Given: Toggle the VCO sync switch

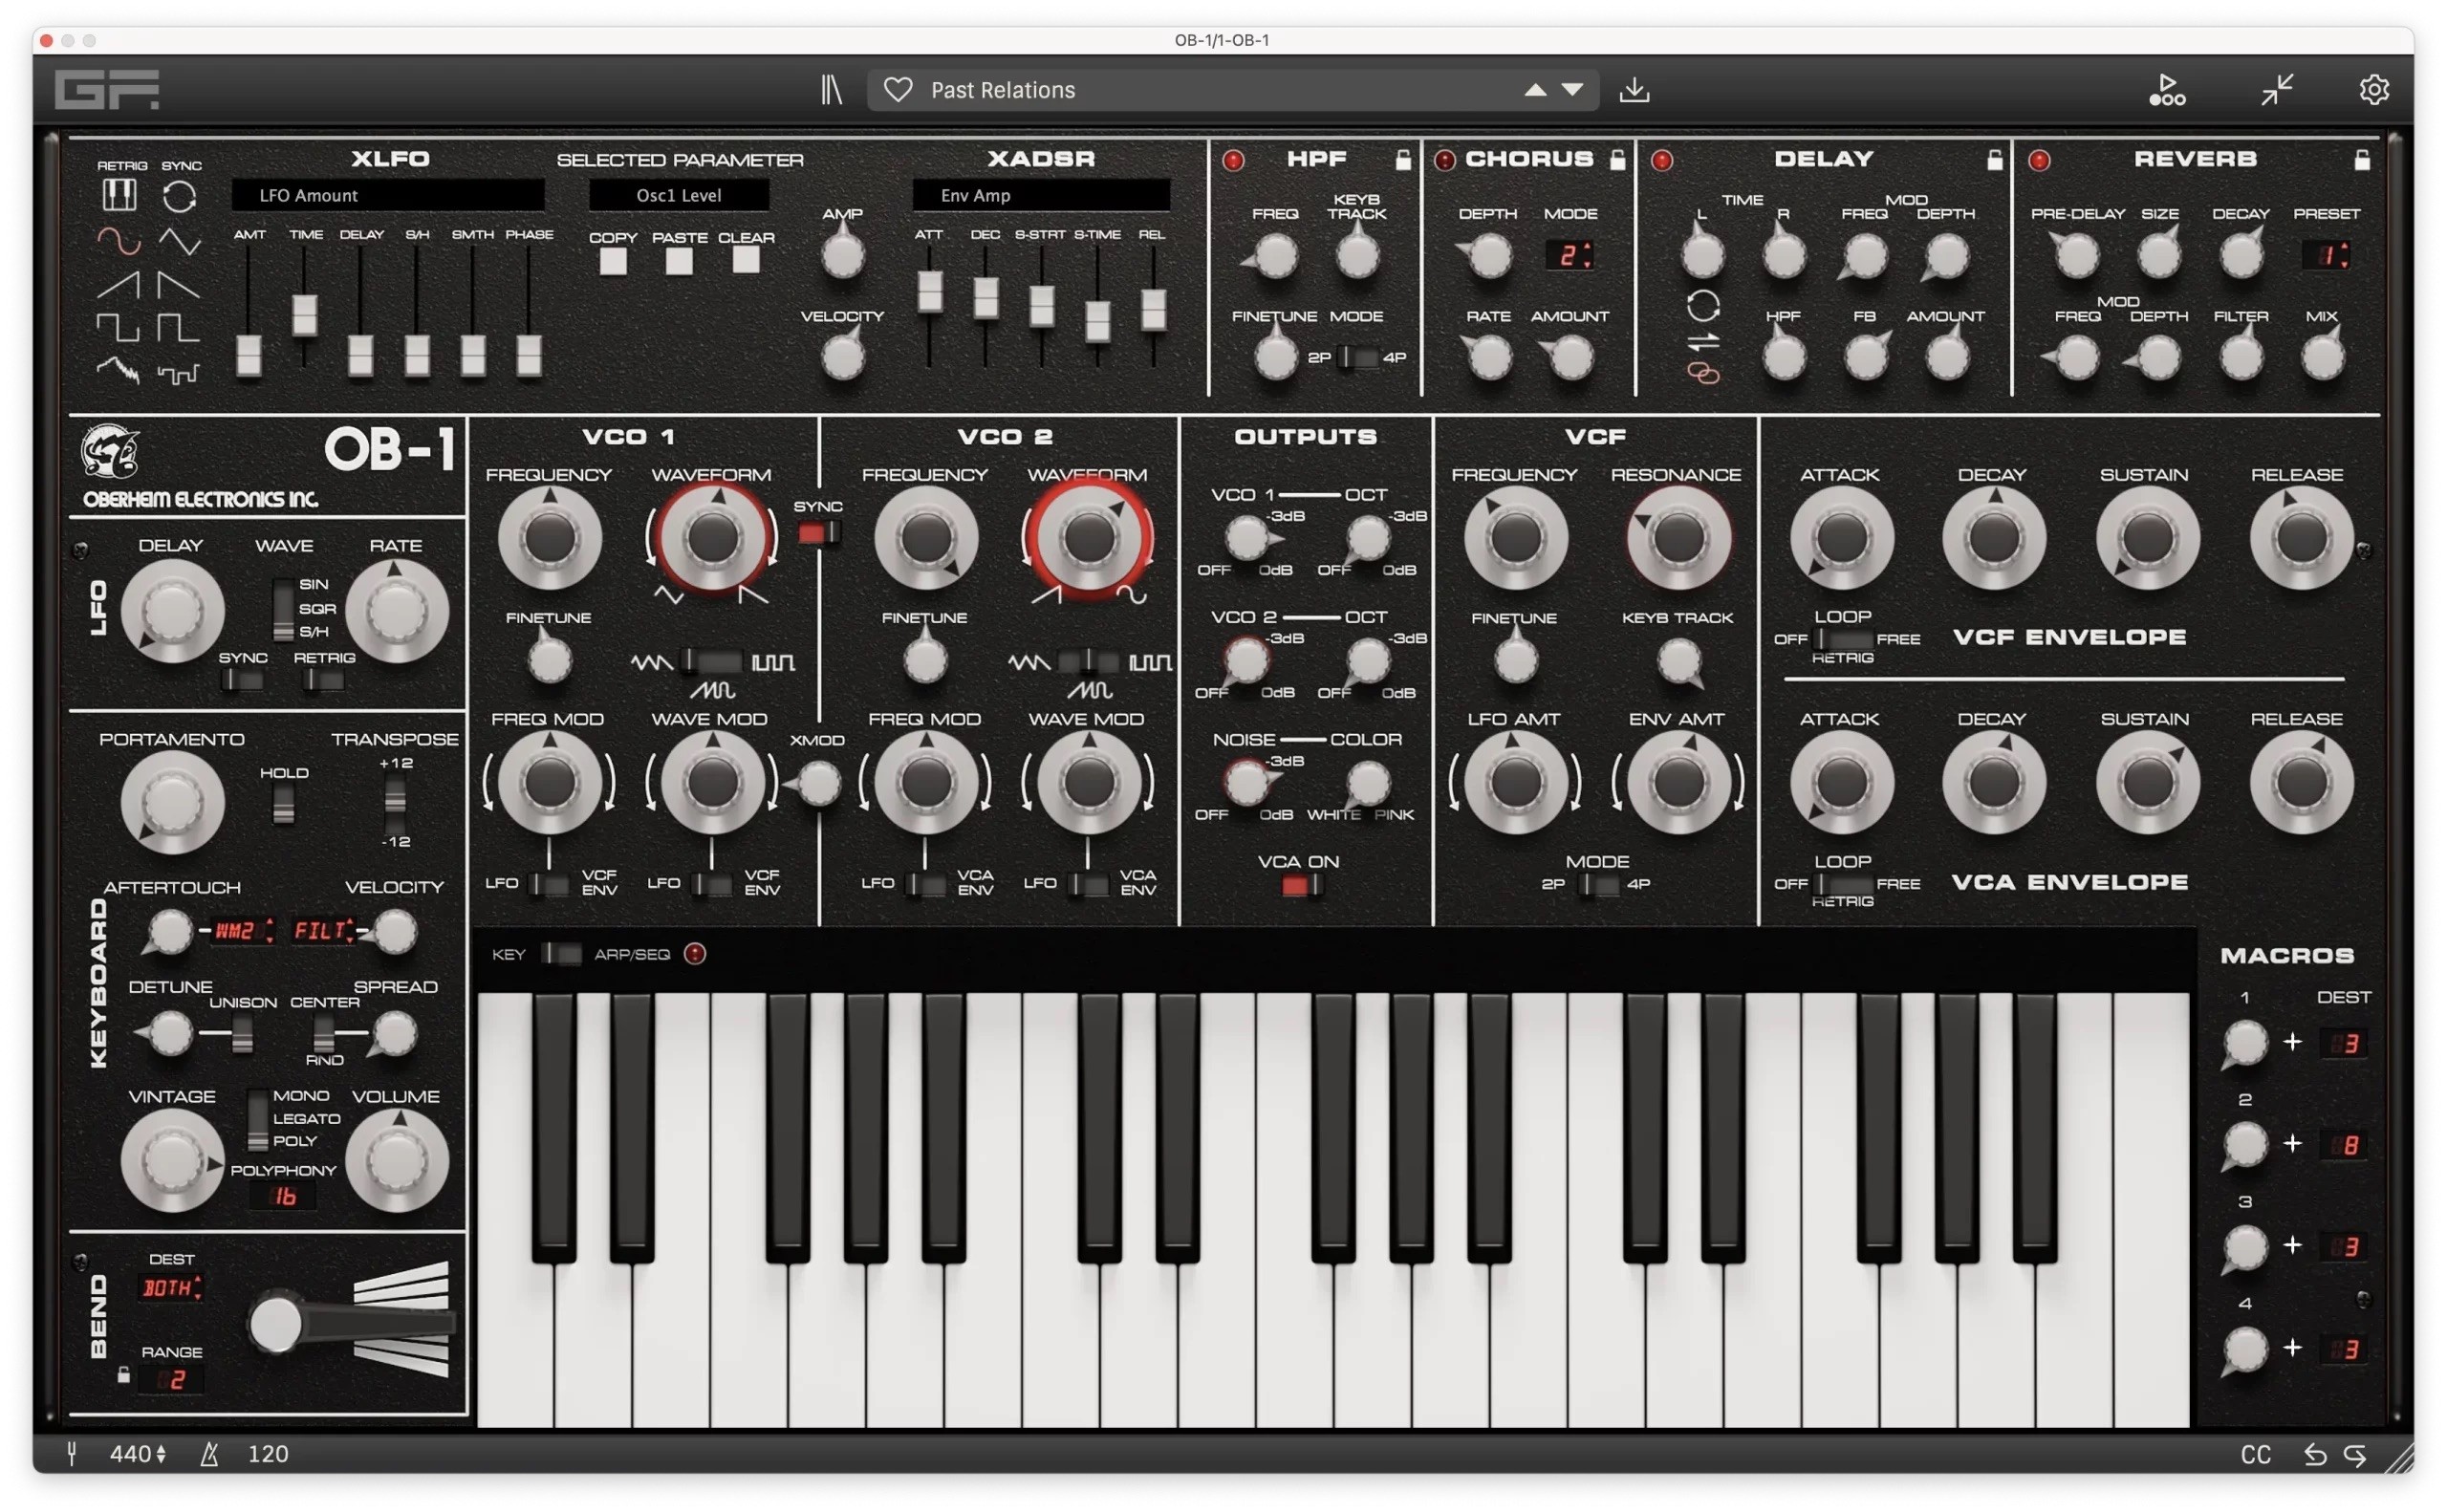Looking at the screenshot, I should click(818, 533).
